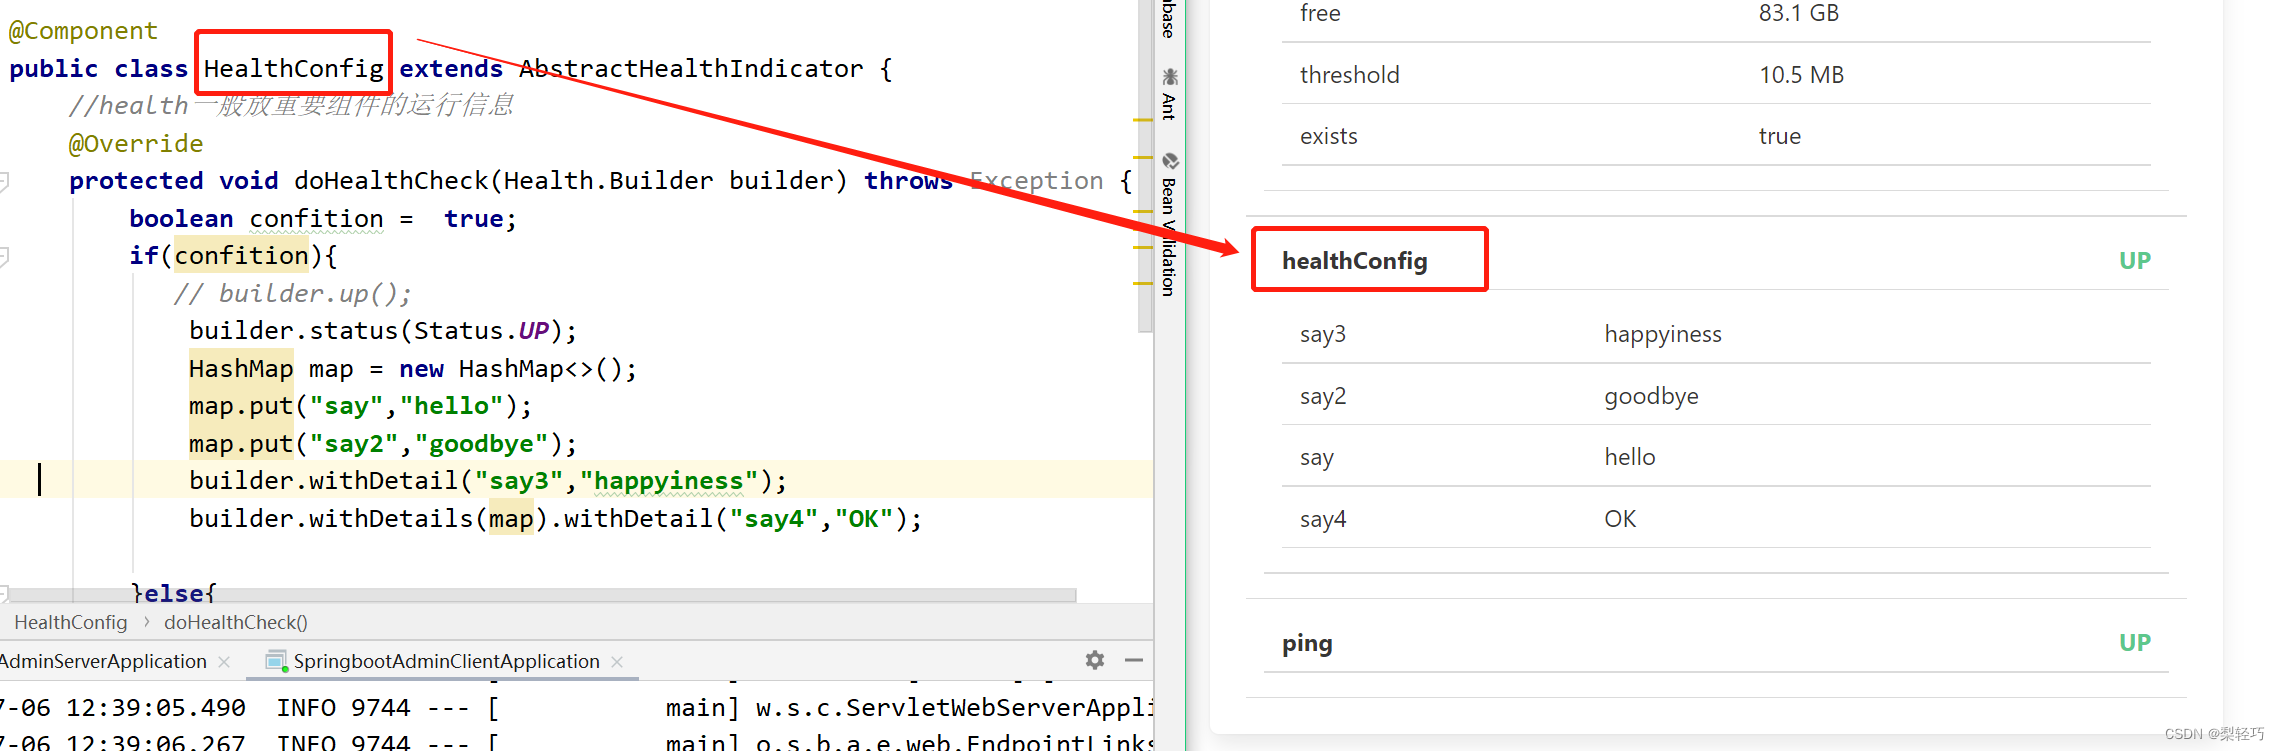The width and height of the screenshot is (2280, 751).
Task: Click the 12:39:05.490 log line in the console
Action: (577, 708)
